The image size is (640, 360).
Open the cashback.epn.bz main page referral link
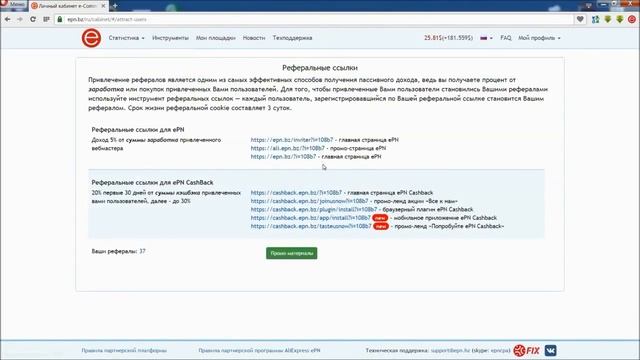[296, 193]
